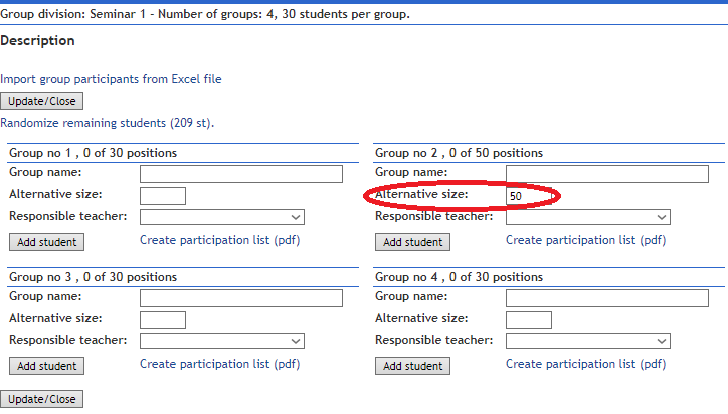Focus Group no 3 name field
This screenshot has height=414, width=728.
point(241,298)
